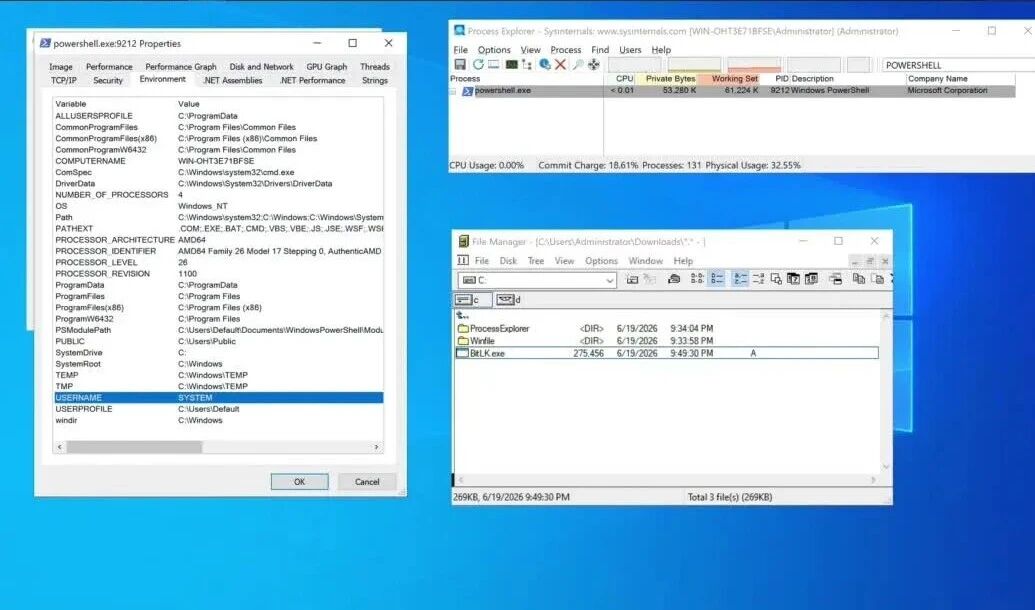Open the Security tab
Viewport: 1035px width, 610px height.
pyautogui.click(x=108, y=81)
